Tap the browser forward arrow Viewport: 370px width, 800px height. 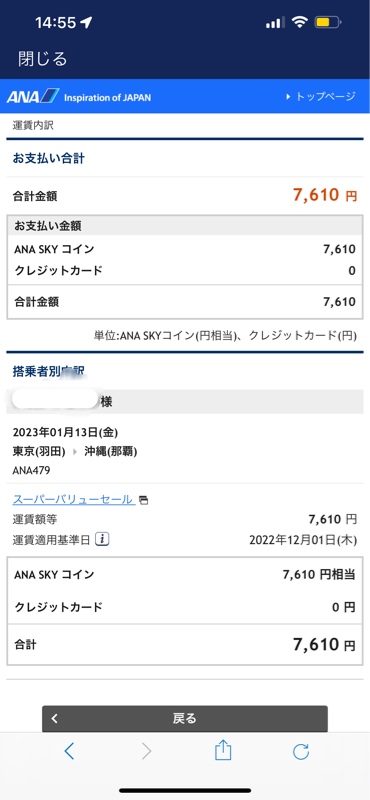146,751
